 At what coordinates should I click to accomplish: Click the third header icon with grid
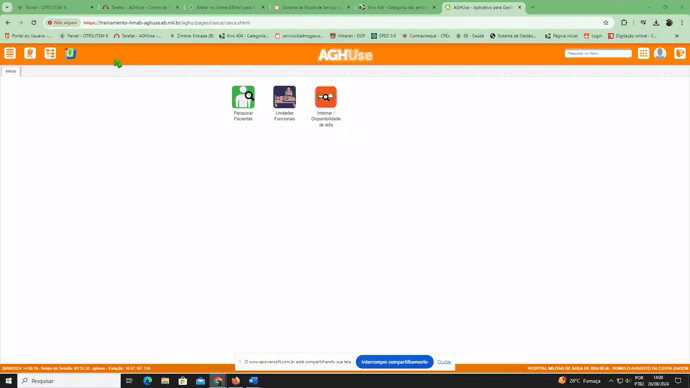pyautogui.click(x=50, y=53)
